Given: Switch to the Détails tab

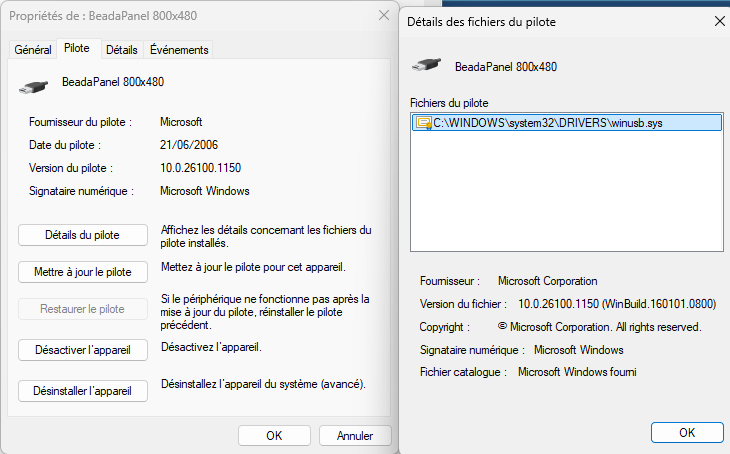Looking at the screenshot, I should click(122, 50).
